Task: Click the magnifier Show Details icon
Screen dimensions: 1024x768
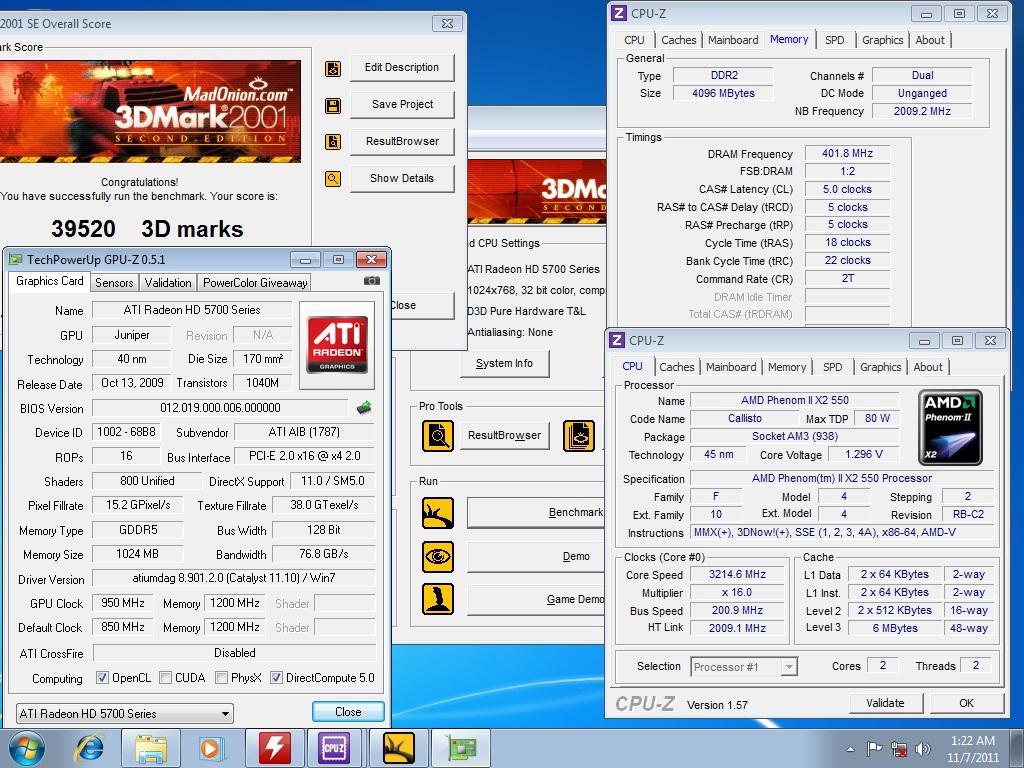Action: pyautogui.click(x=332, y=178)
